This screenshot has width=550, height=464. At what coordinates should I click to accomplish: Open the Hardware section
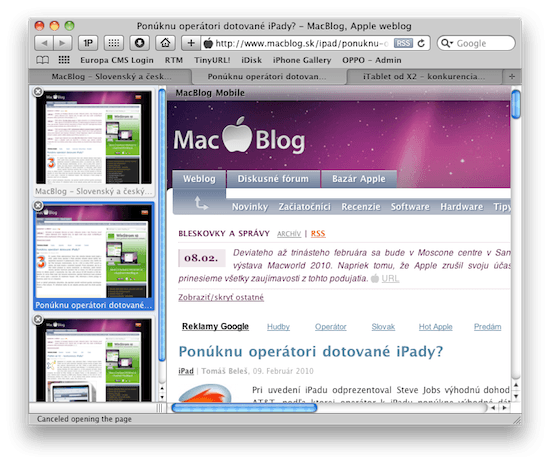coord(462,207)
